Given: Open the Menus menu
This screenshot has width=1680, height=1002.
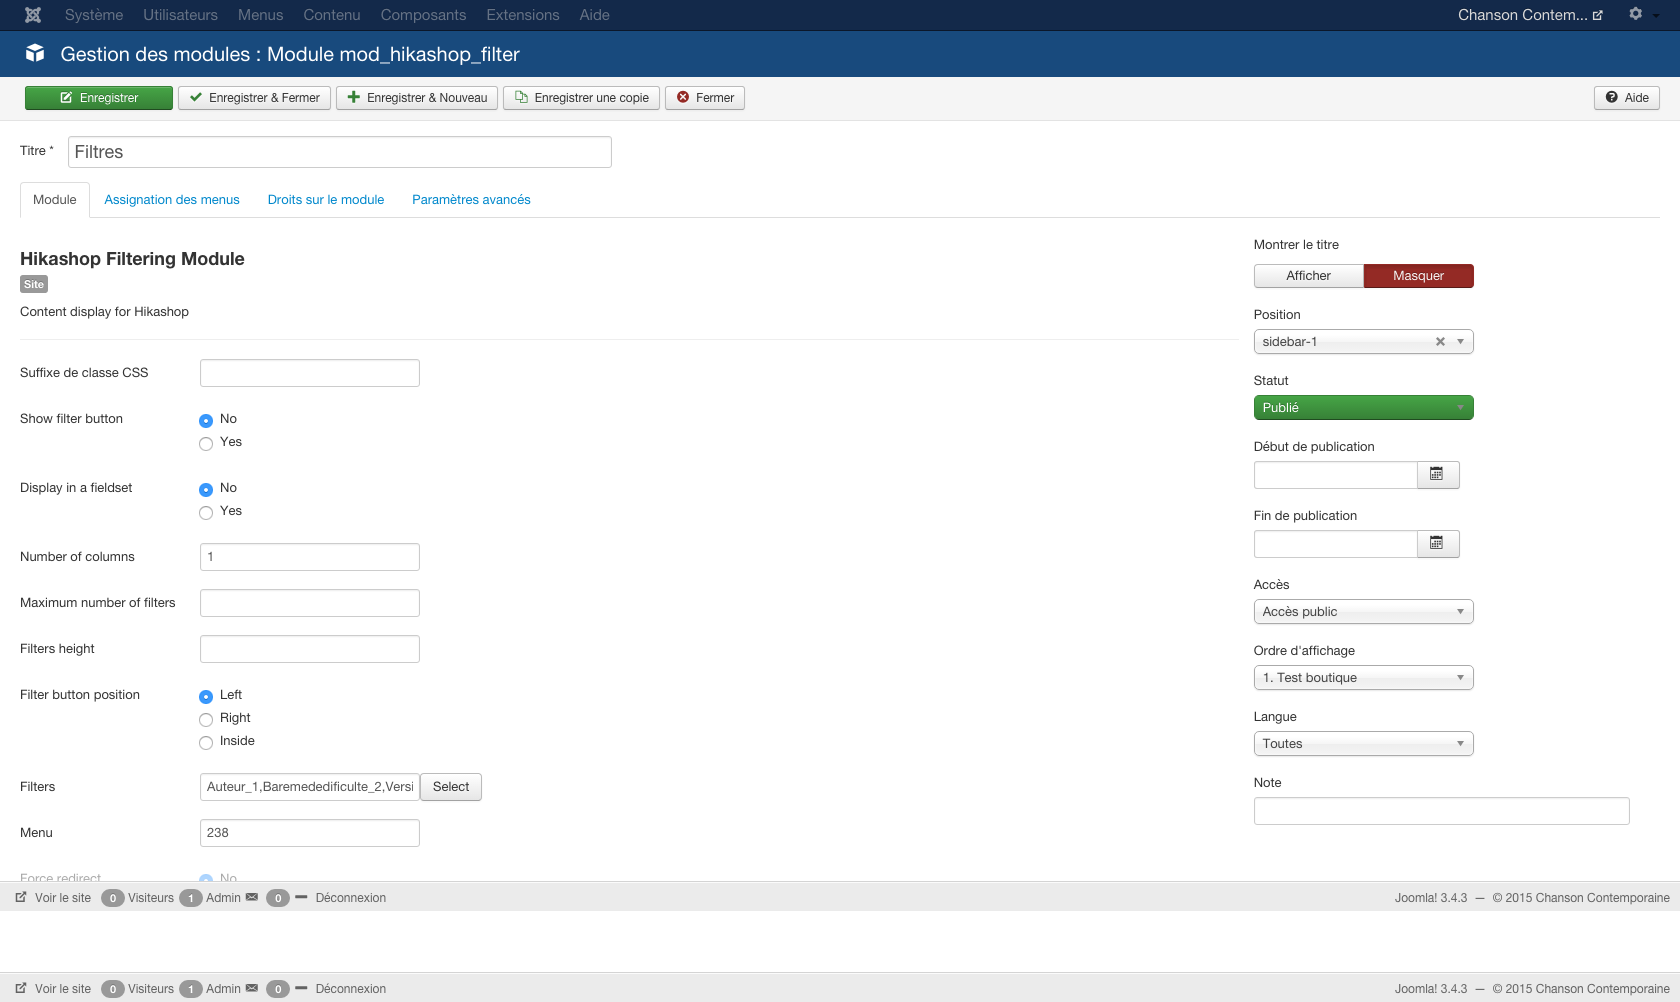Looking at the screenshot, I should tap(260, 15).
